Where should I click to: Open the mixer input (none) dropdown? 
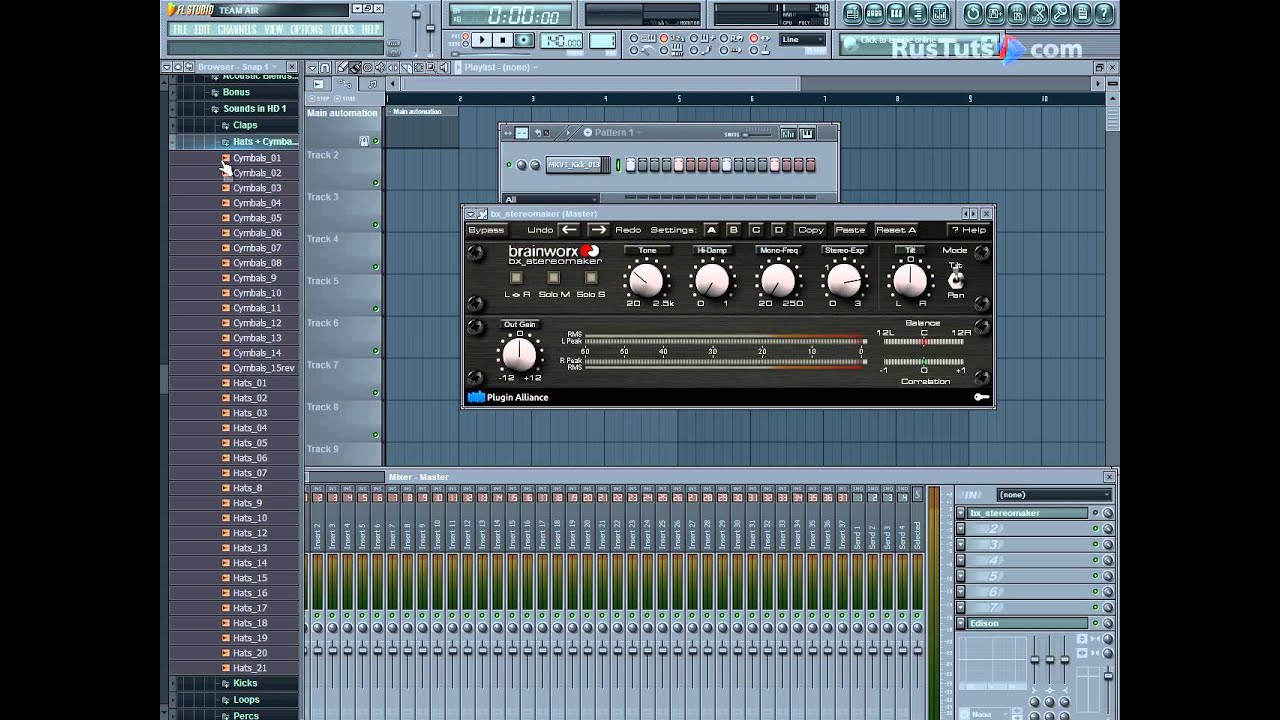tap(1054, 495)
